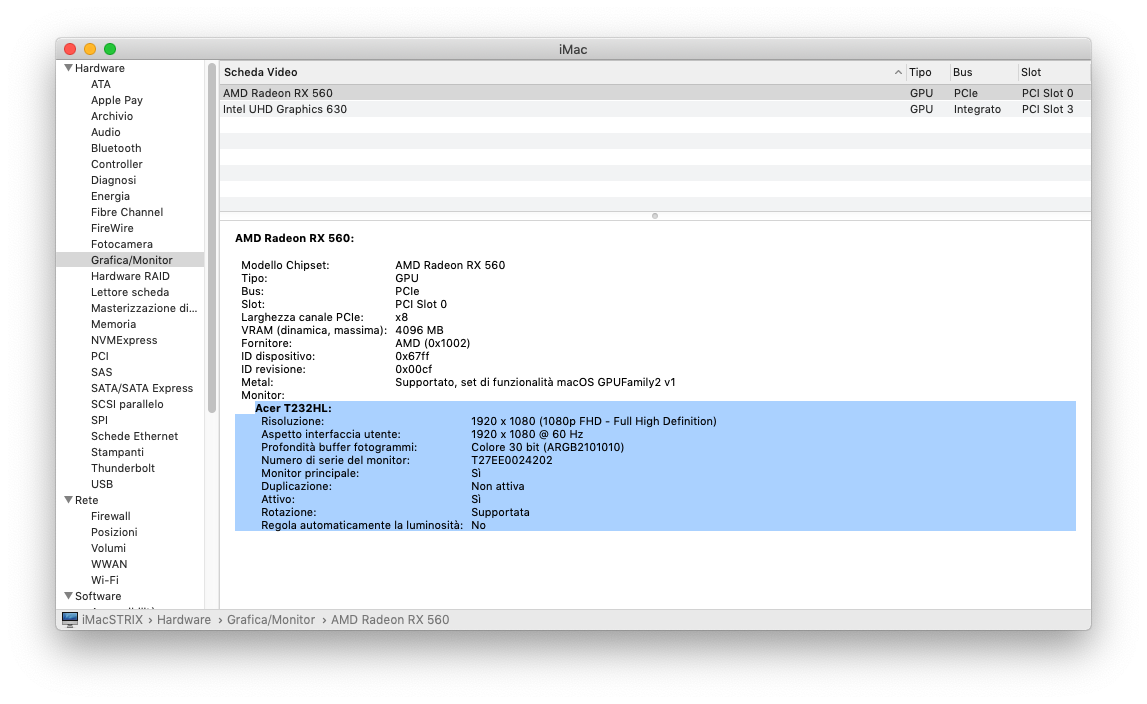Viewport: 1147px width, 704px height.
Task: Collapse the Software section triangle
Action: (x=68, y=596)
